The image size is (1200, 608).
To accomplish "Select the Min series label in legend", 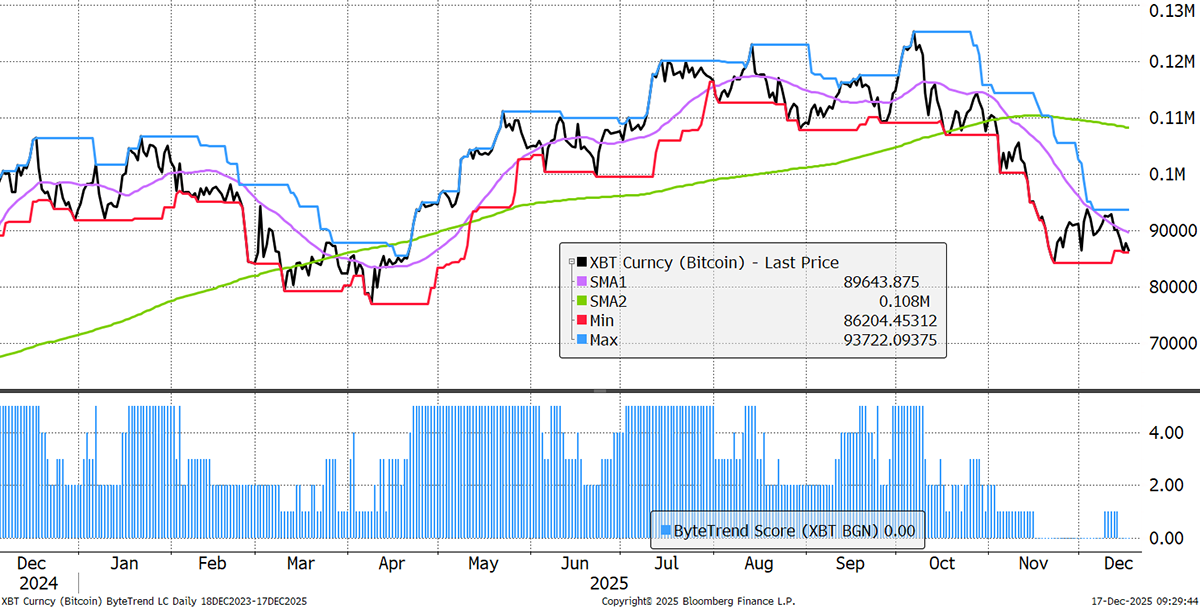I will click(x=600, y=322).
